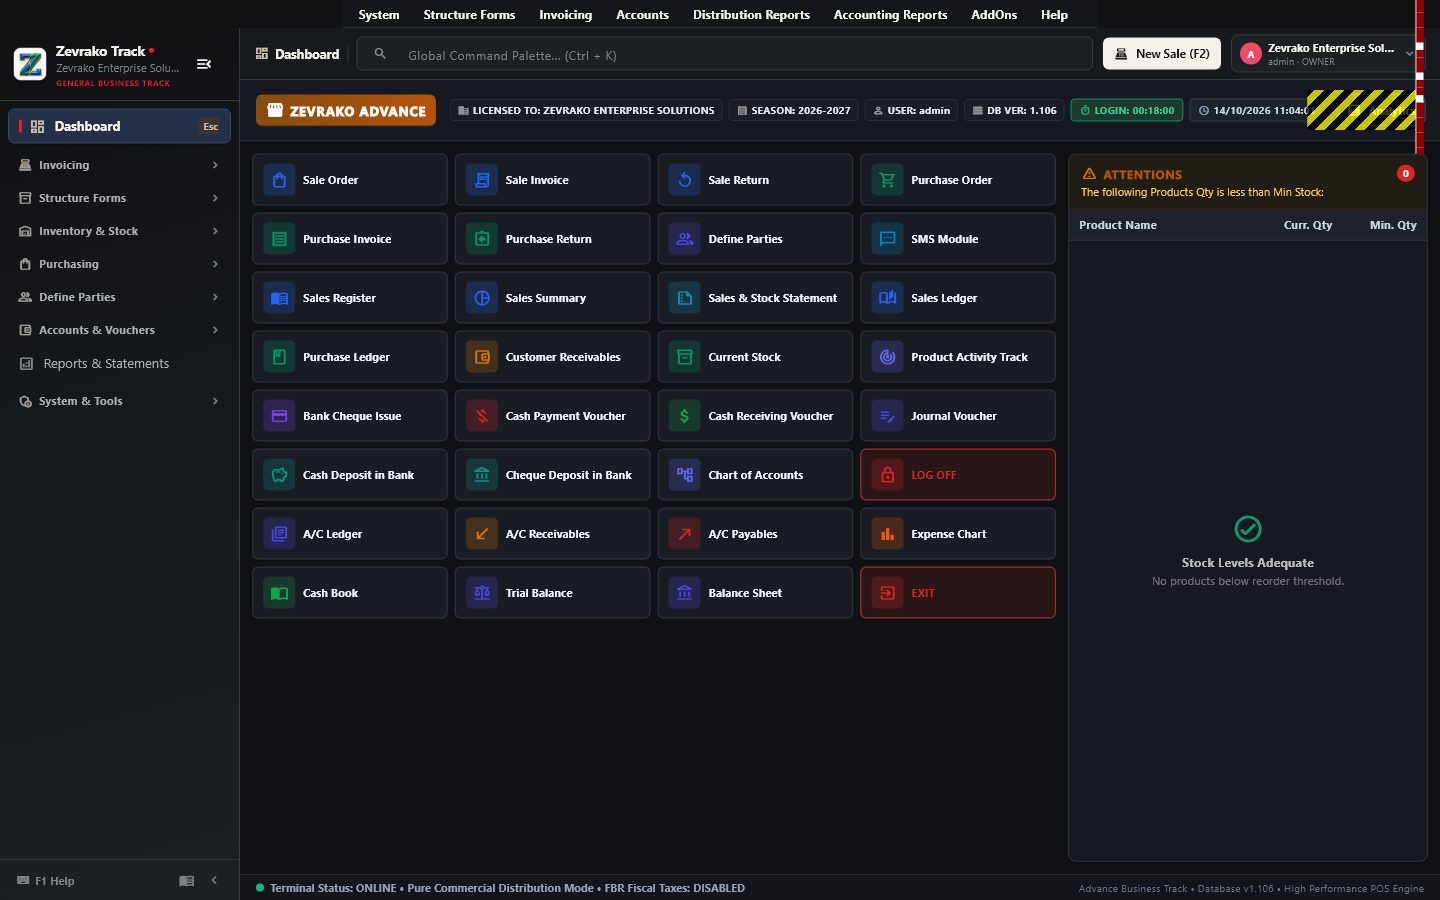Viewport: 1440px width, 900px height.
Task: Open the Sale Order tile
Action: (x=349, y=180)
